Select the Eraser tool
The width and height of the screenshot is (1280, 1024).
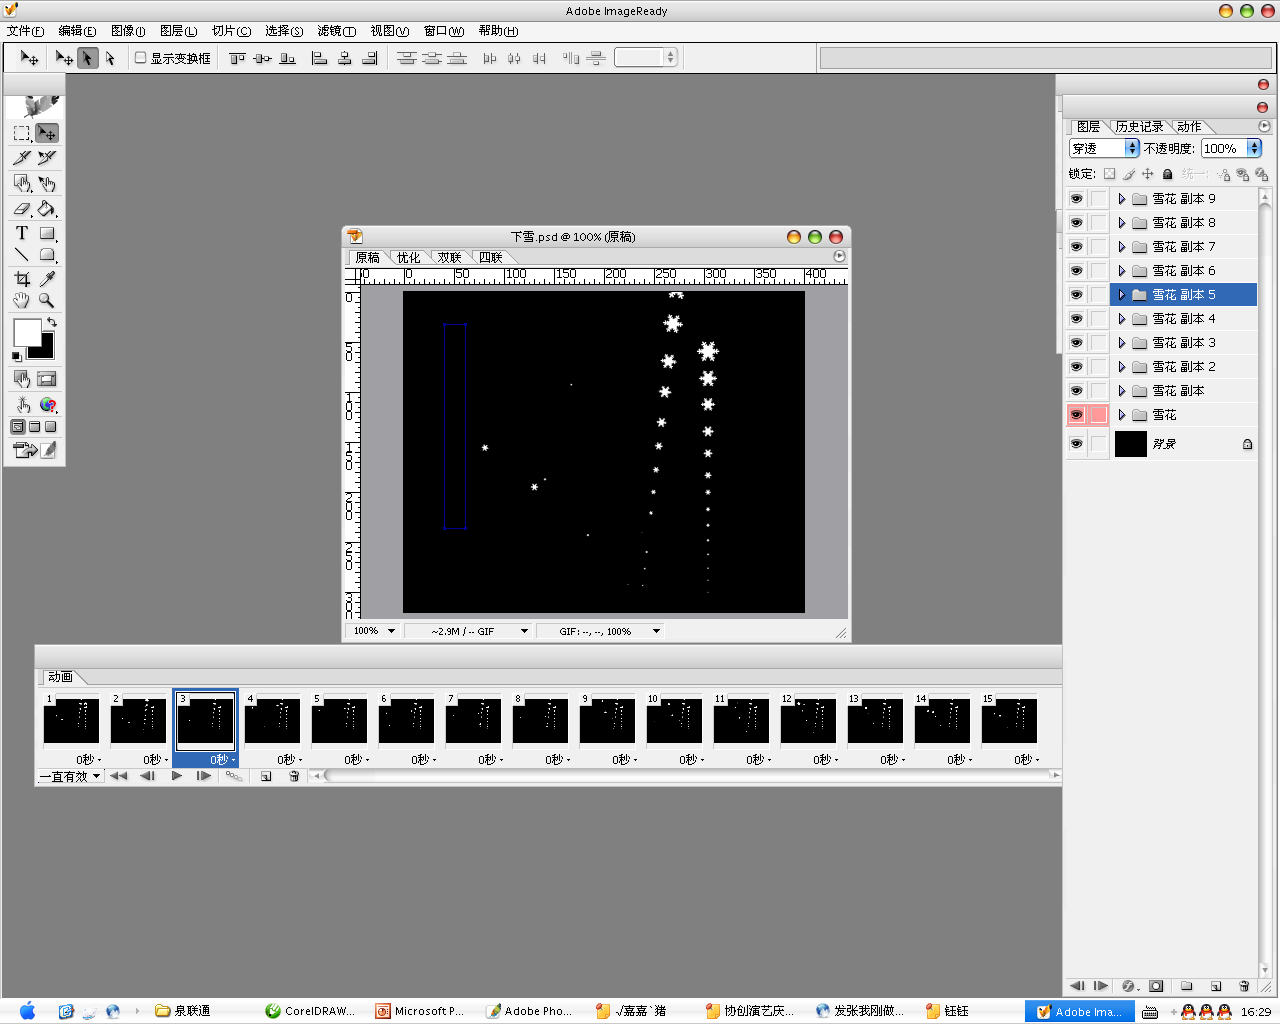[x=21, y=209]
